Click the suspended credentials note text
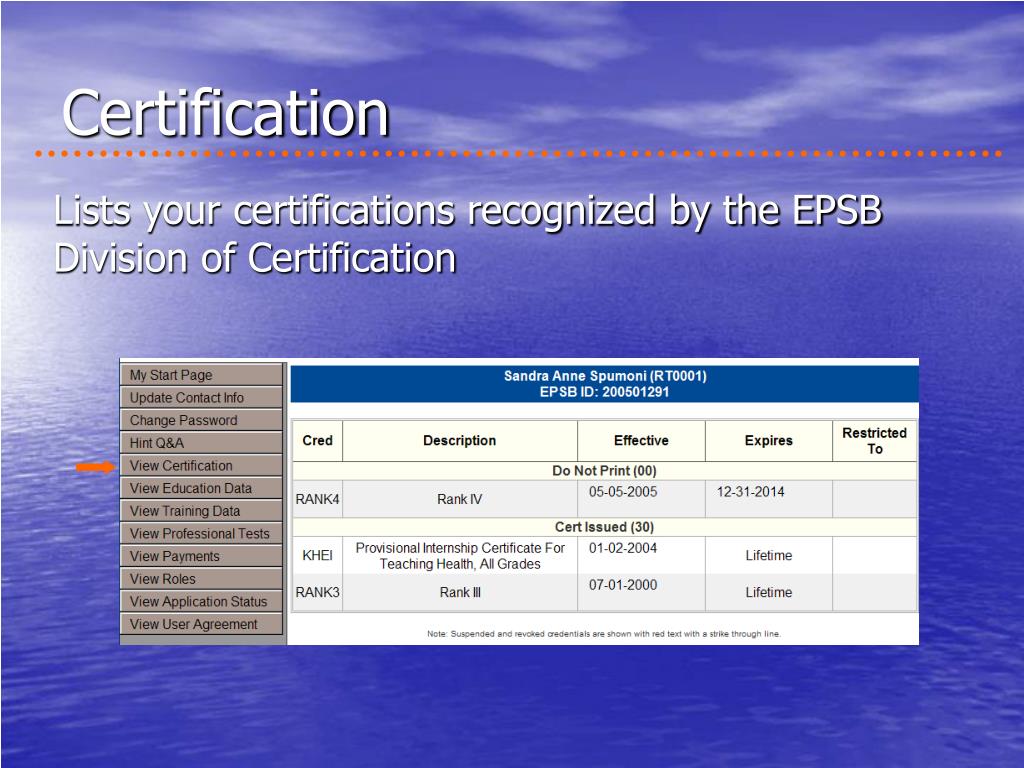 604,633
